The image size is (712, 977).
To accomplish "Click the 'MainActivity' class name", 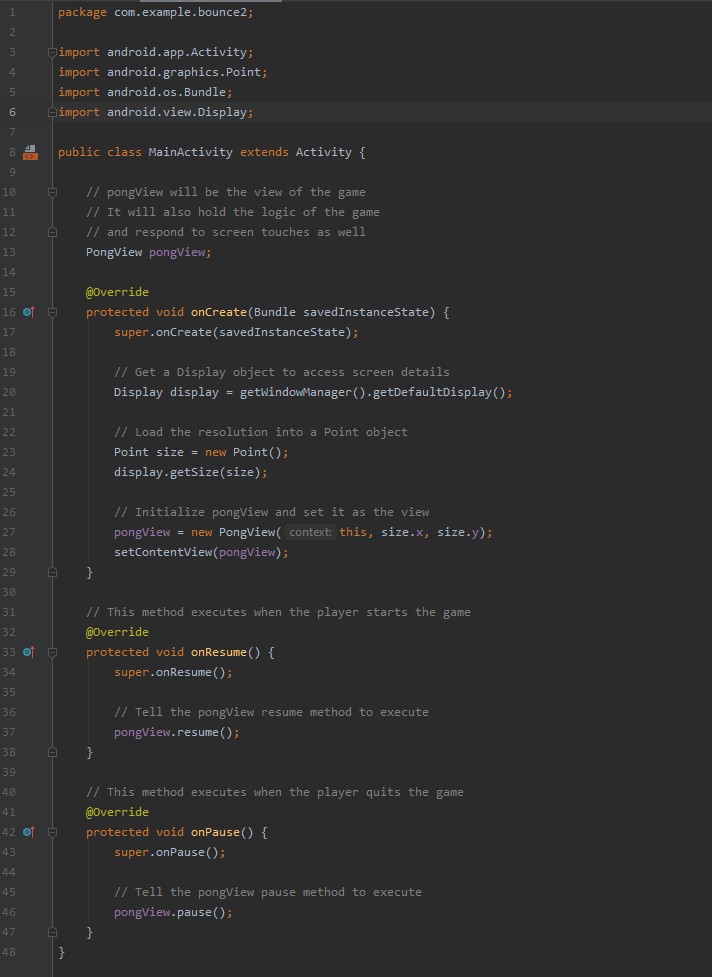I will coord(191,152).
